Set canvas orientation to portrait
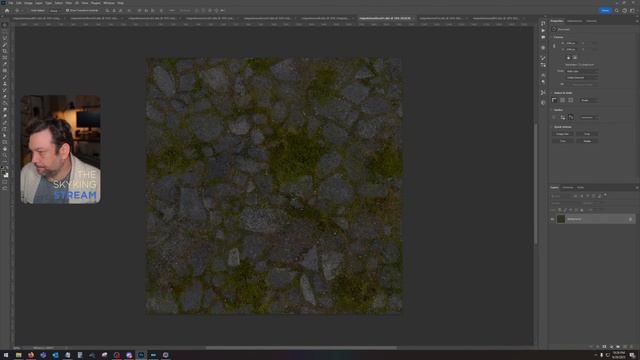 point(569,58)
